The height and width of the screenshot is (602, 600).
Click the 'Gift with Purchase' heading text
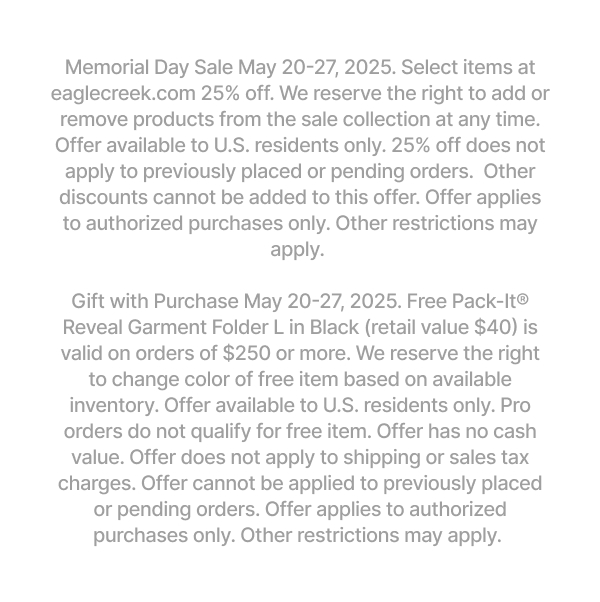(x=155, y=301)
